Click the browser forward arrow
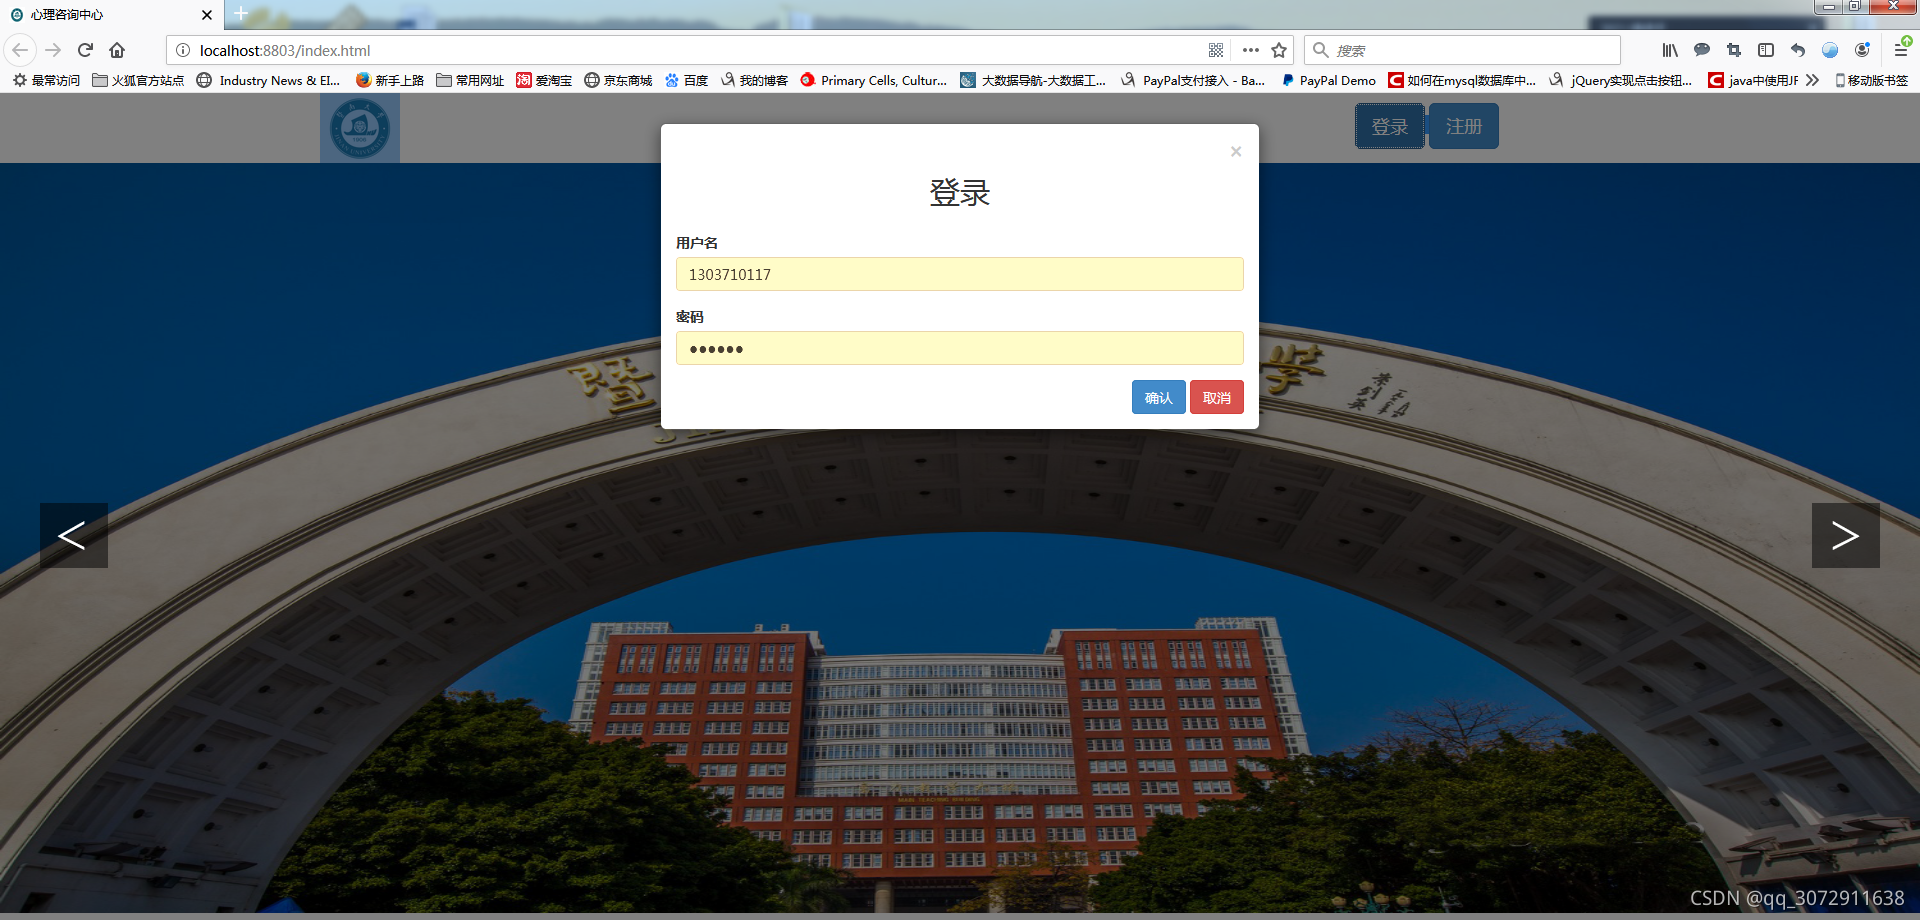 [x=53, y=50]
